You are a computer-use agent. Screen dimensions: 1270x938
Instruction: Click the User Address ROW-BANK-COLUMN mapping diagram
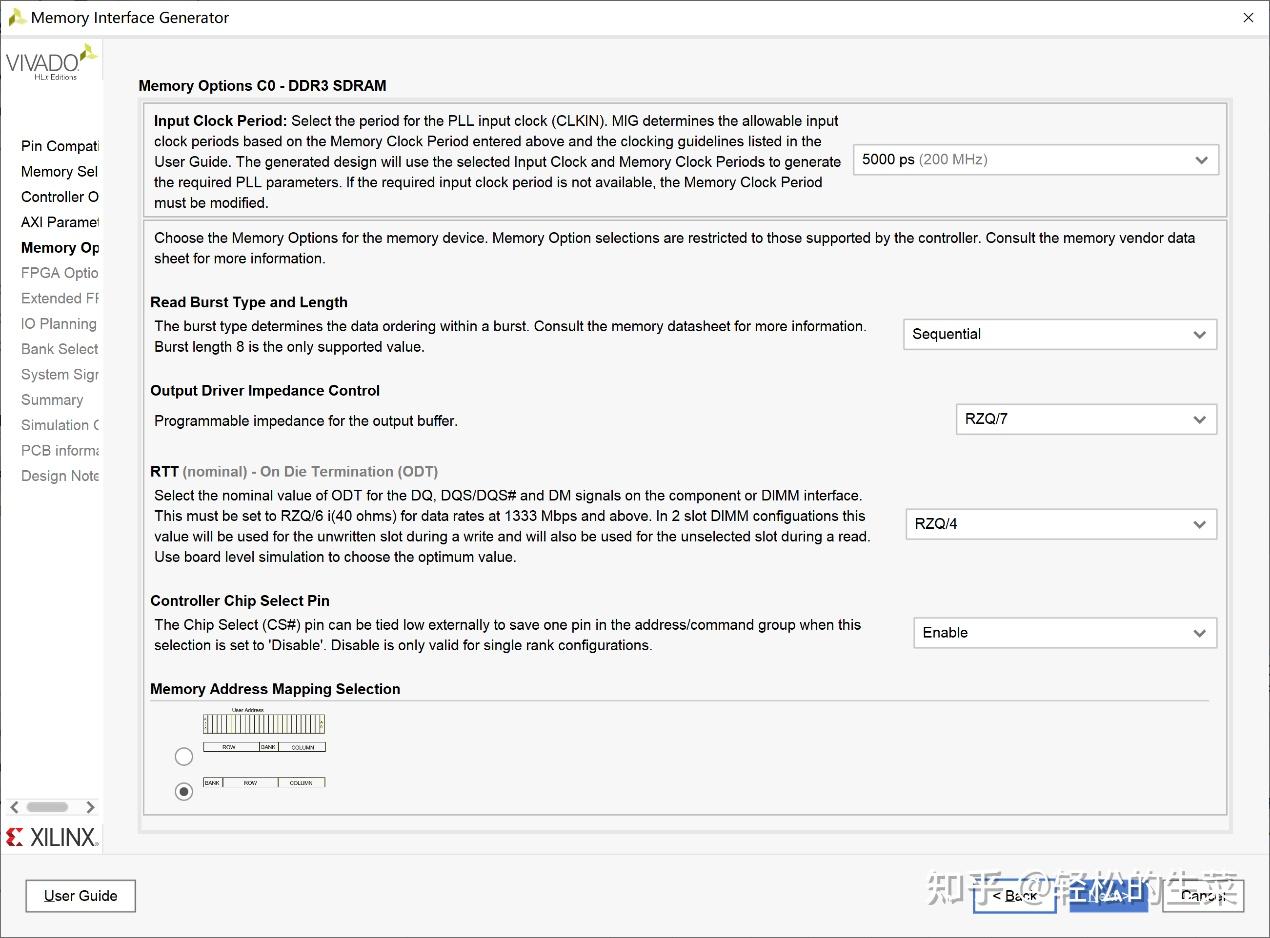pyautogui.click(x=264, y=730)
